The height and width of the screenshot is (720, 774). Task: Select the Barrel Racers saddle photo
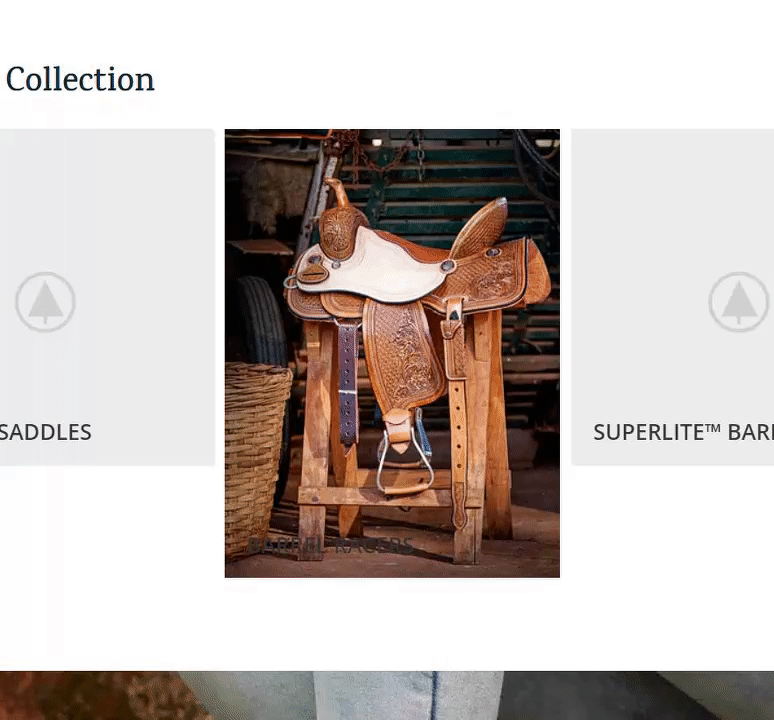(x=392, y=353)
